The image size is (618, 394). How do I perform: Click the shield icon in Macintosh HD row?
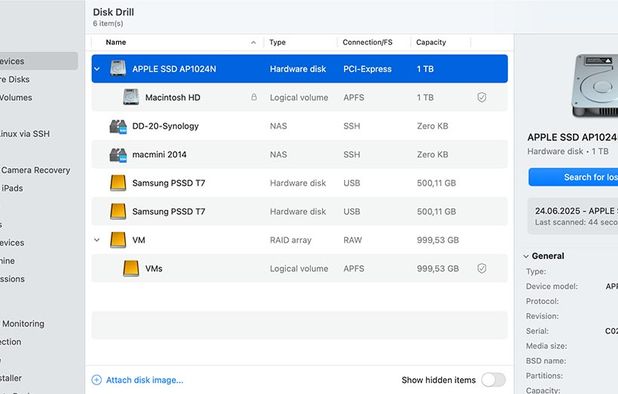click(482, 97)
